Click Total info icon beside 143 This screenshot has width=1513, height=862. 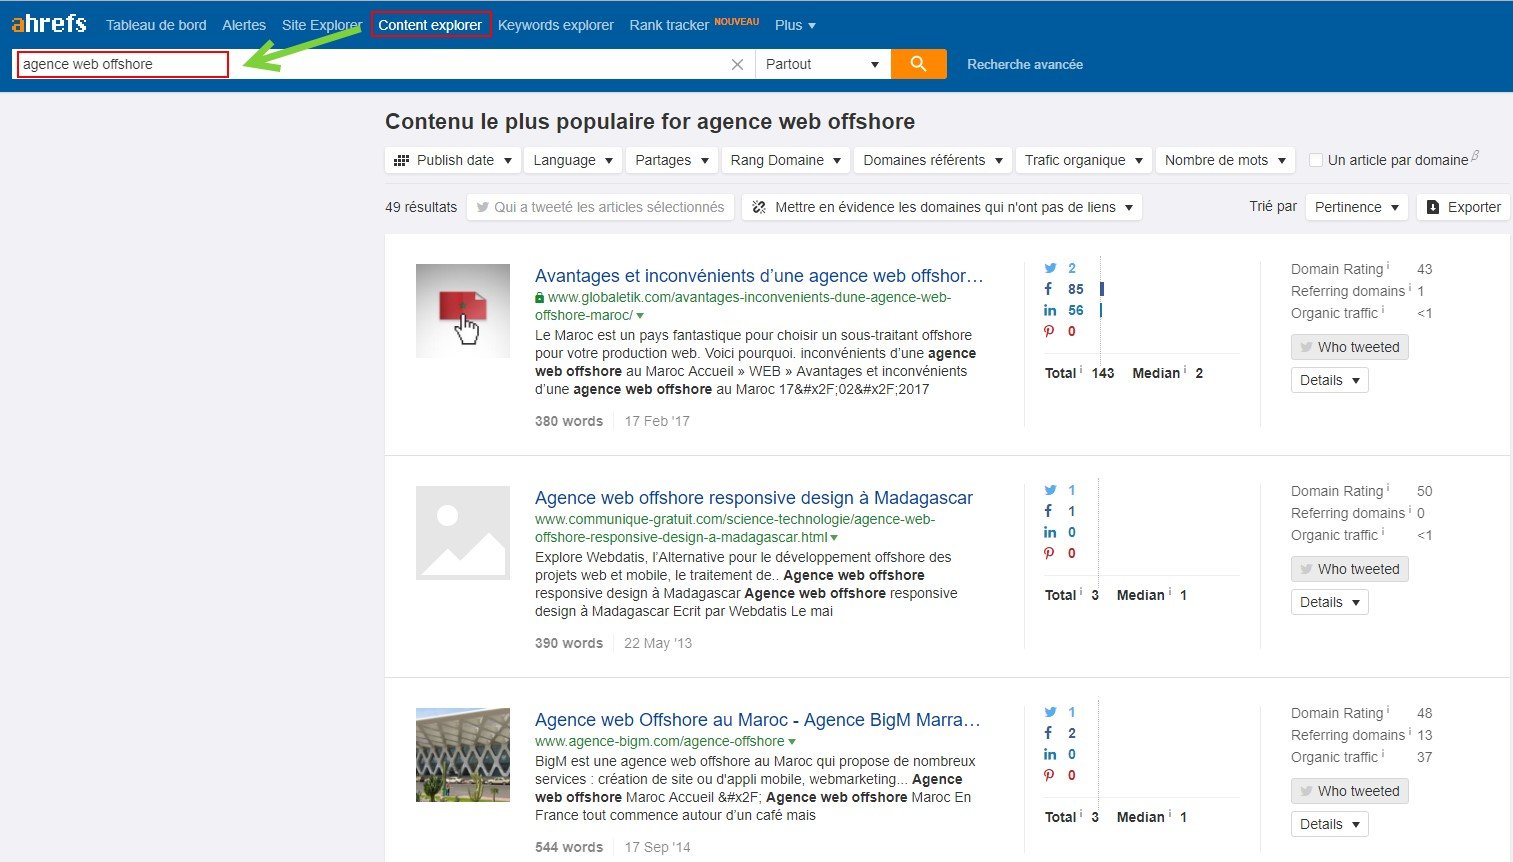[1081, 370]
